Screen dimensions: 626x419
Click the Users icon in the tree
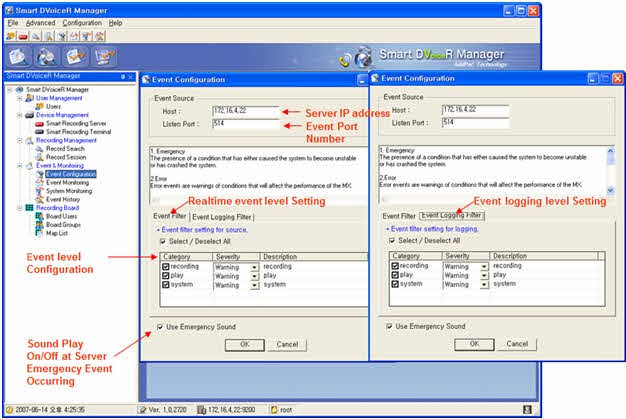[x=39, y=106]
